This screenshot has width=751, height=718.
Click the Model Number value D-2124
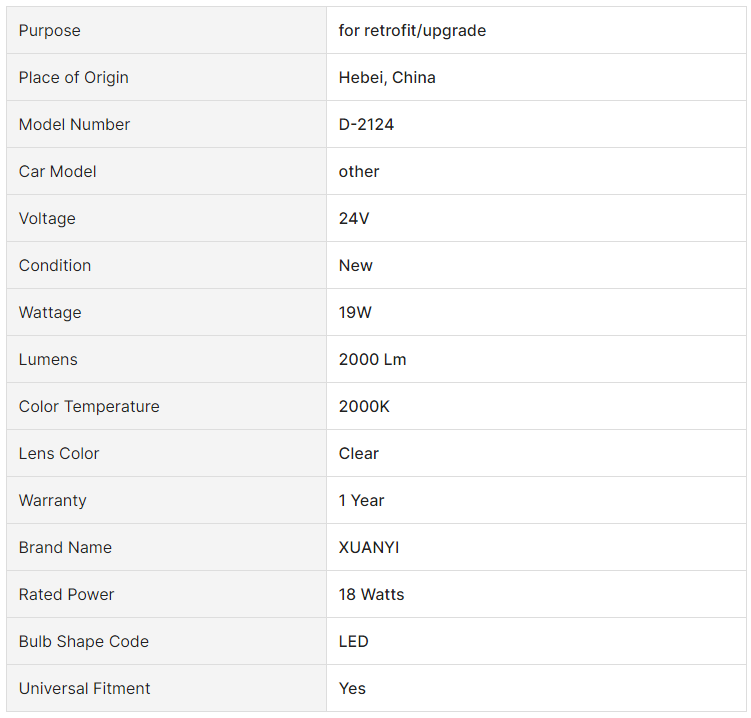[x=366, y=125]
